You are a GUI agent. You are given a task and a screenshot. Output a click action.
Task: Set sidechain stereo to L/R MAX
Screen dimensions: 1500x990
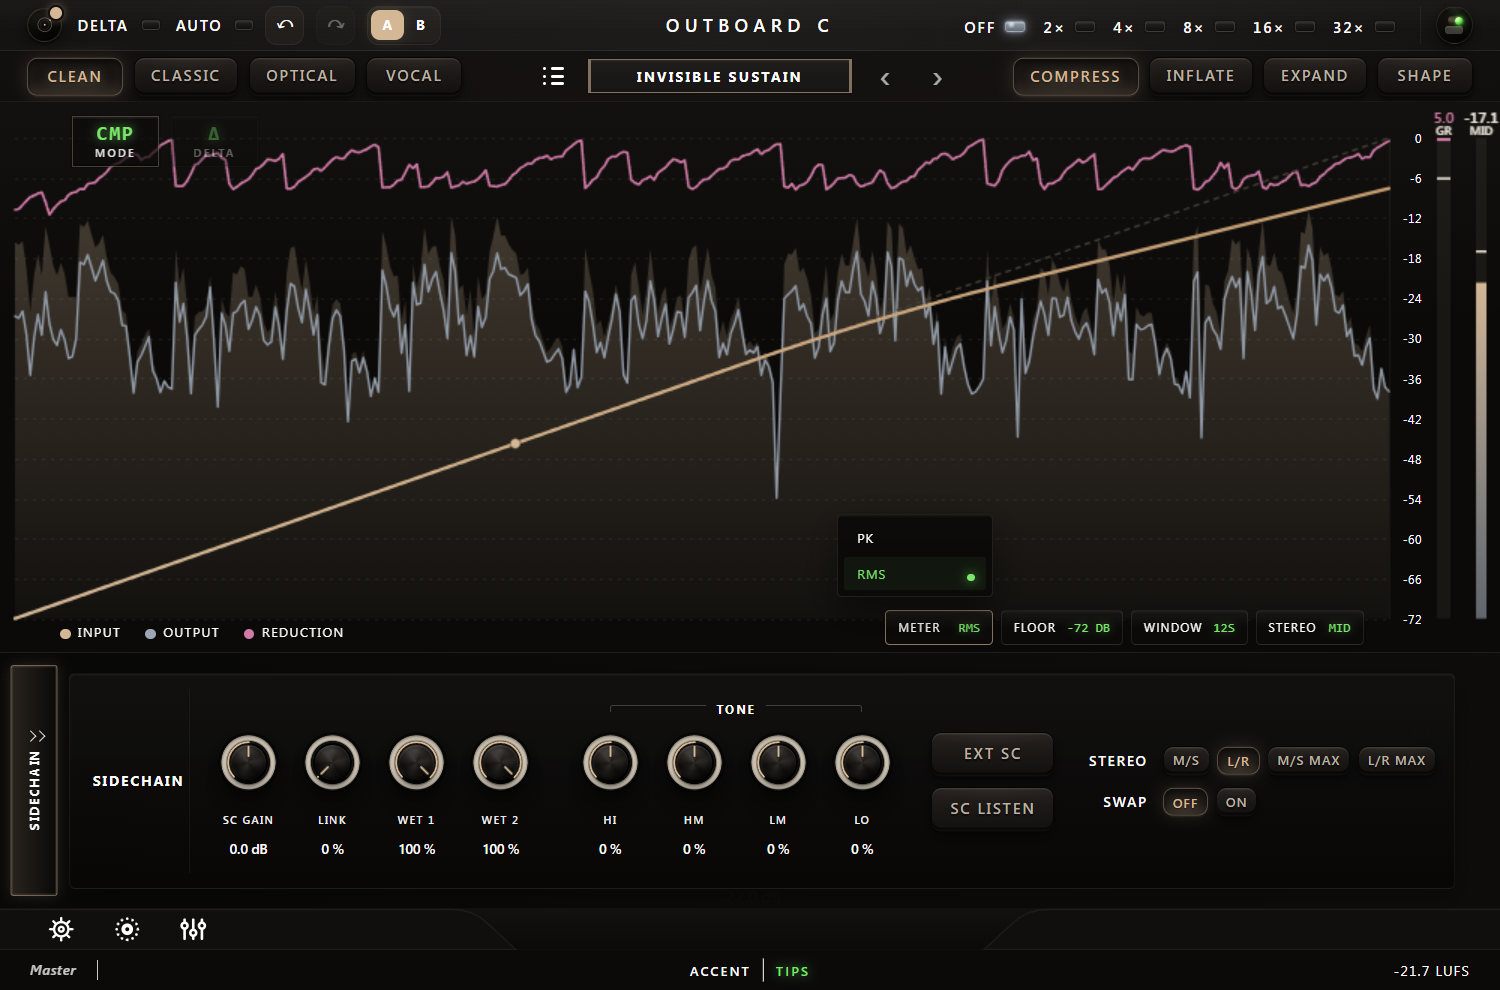tap(1396, 761)
